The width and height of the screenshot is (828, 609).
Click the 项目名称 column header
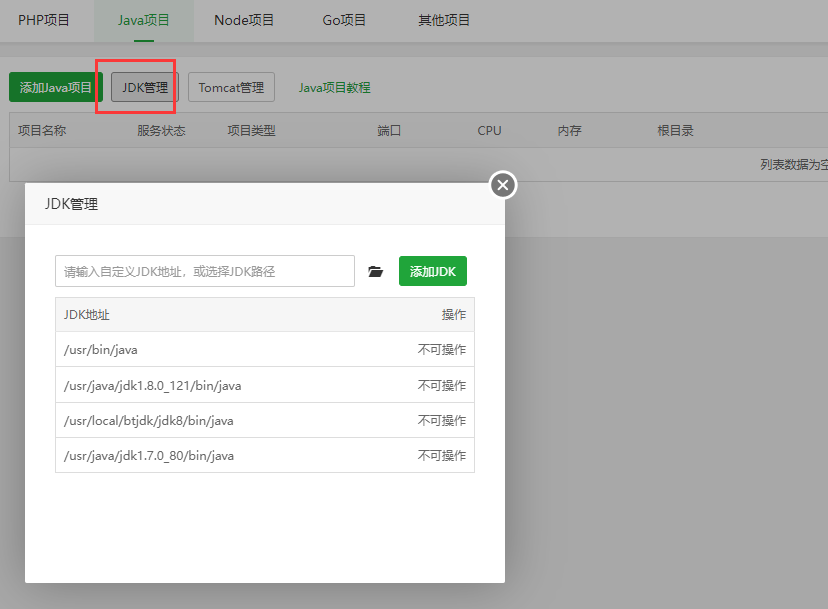click(42, 130)
